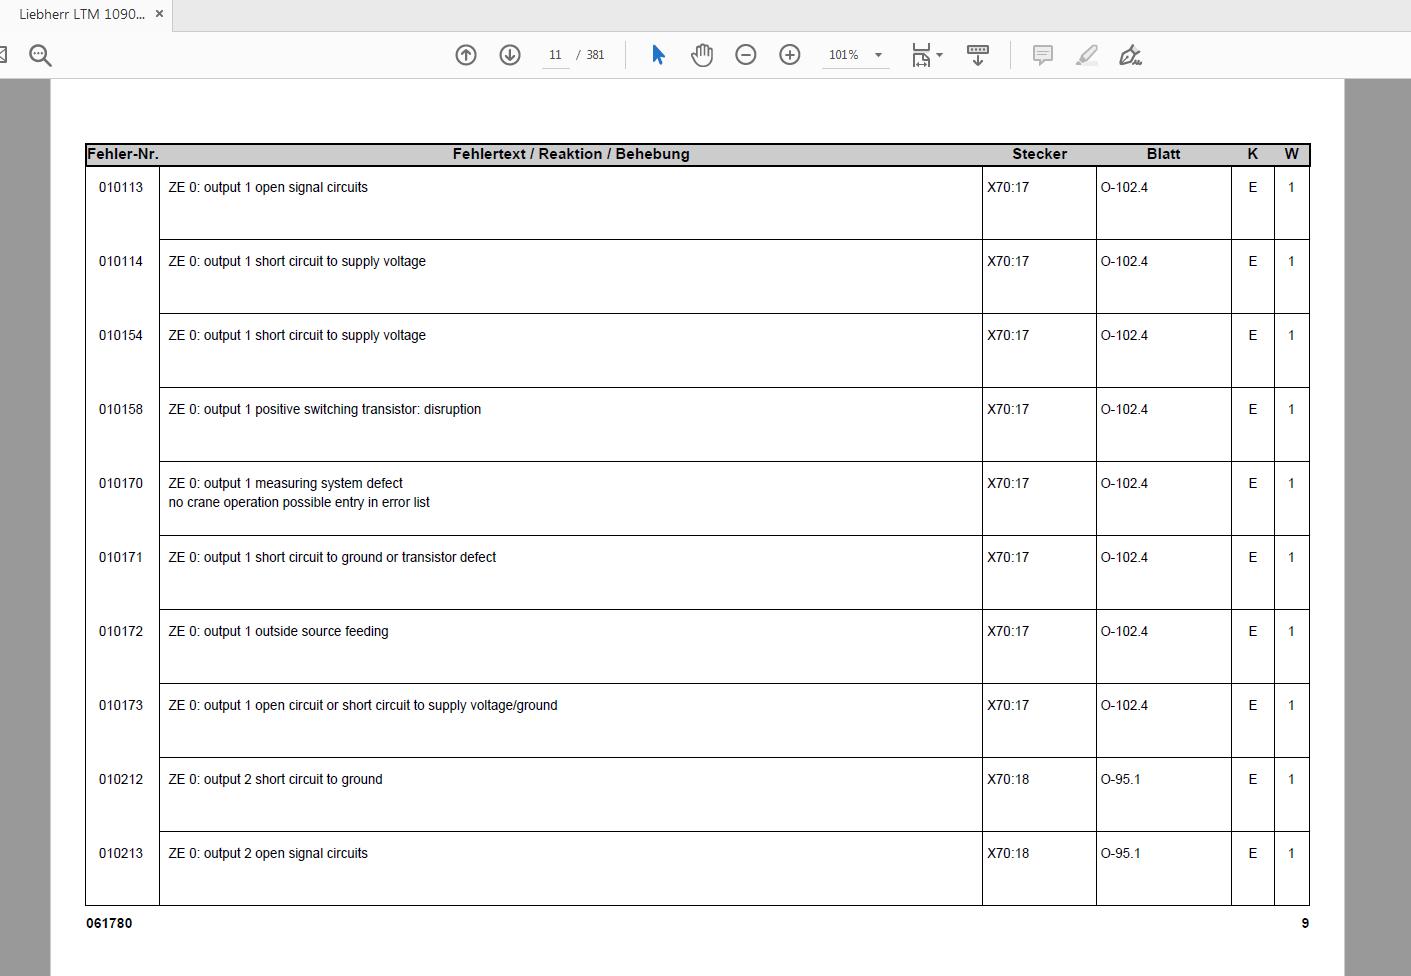1411x976 pixels.
Task: Click error number 010170 in the table
Action: 121,483
